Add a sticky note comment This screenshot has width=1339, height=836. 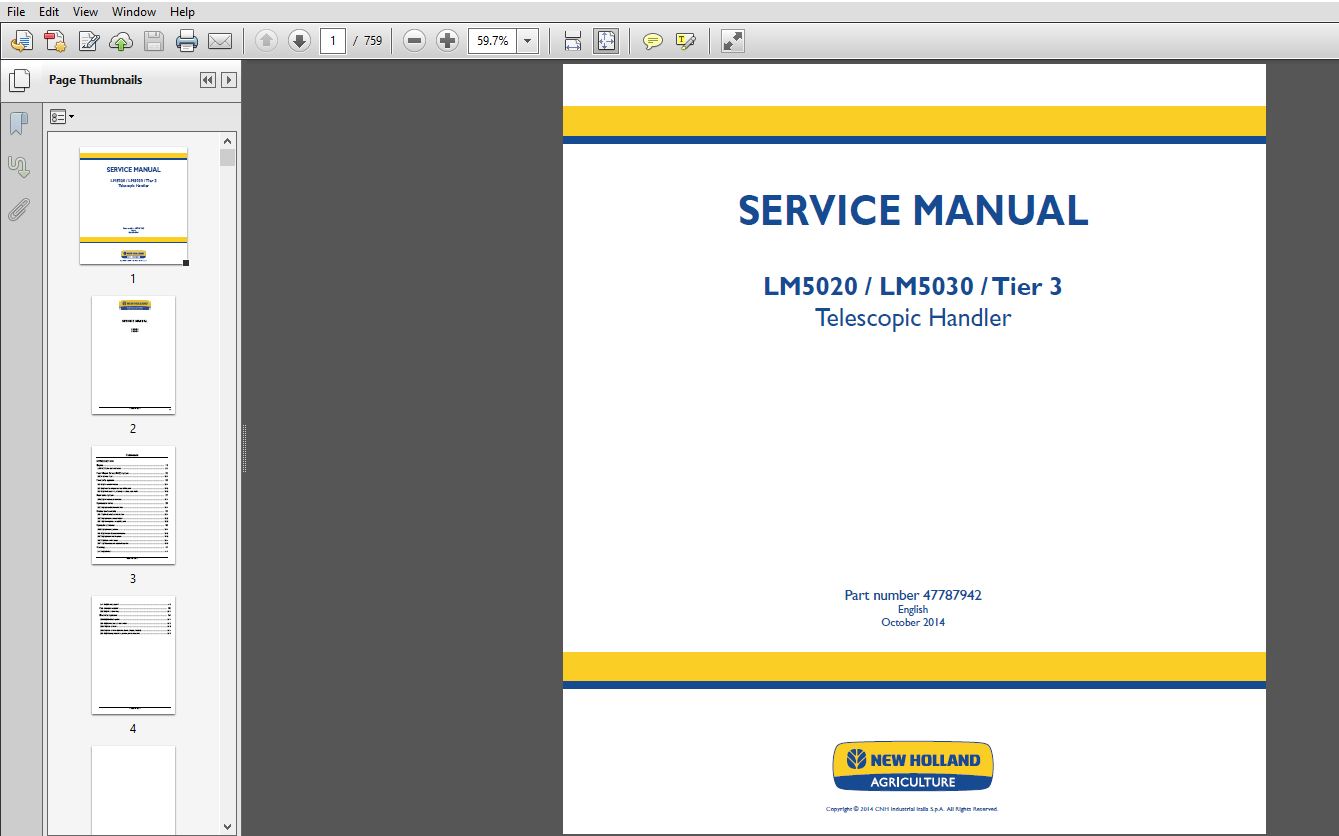(653, 41)
